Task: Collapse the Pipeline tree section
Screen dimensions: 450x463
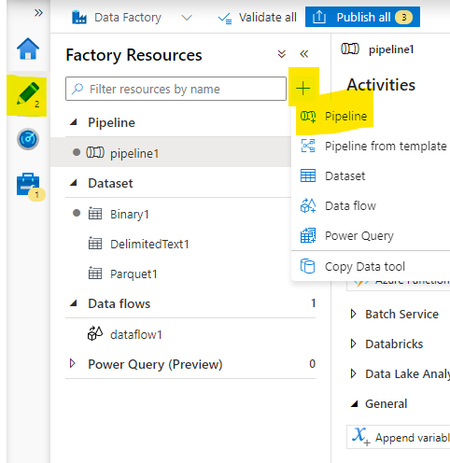Action: point(74,122)
